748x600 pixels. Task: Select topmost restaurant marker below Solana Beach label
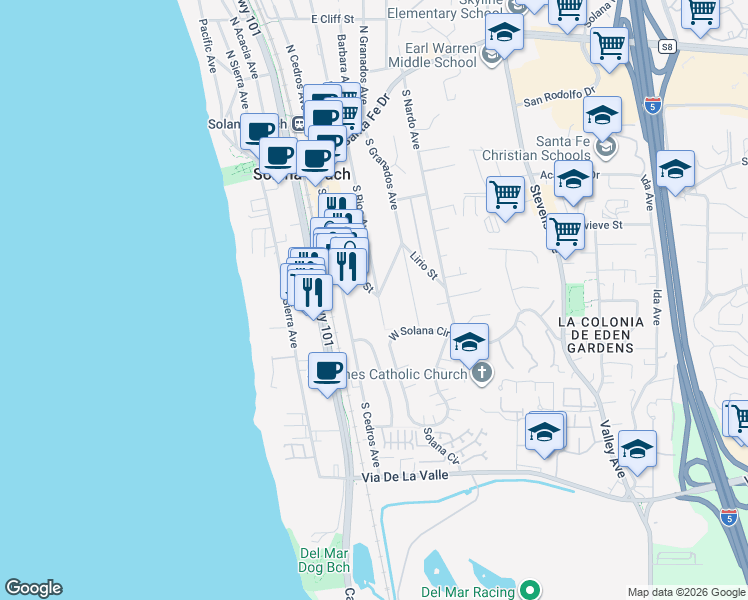337,202
